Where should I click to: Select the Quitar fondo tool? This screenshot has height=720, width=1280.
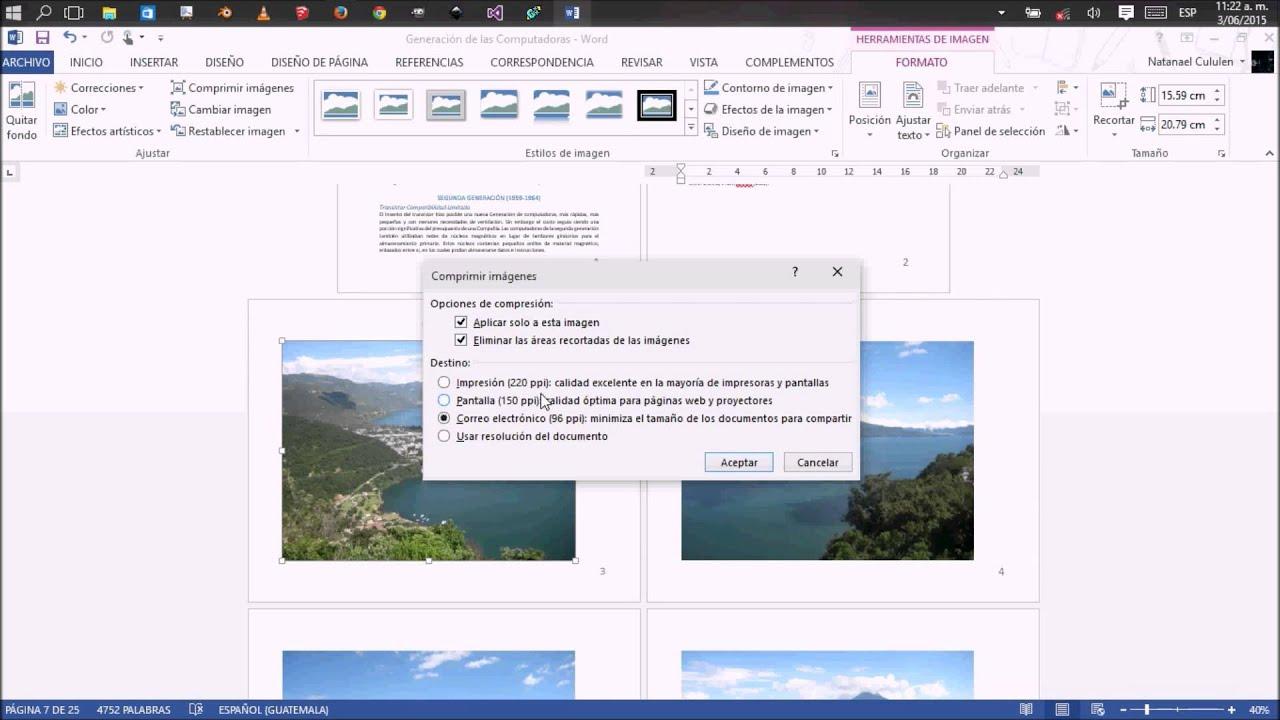point(22,107)
